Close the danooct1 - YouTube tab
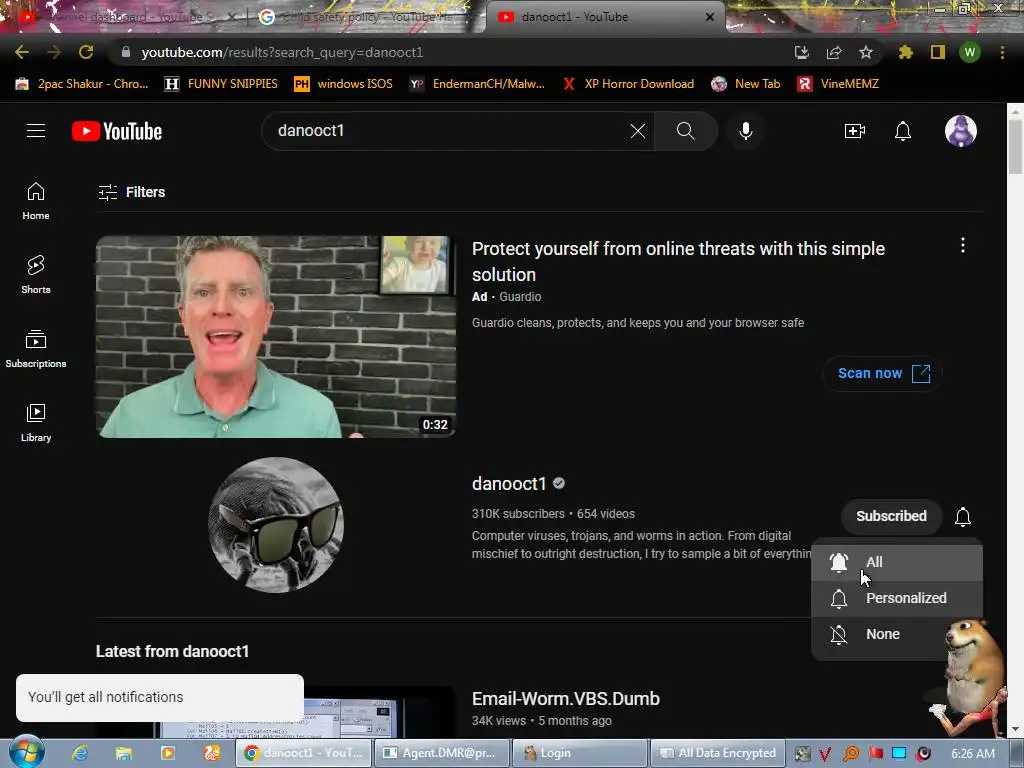The height and width of the screenshot is (768, 1024). 710,17
